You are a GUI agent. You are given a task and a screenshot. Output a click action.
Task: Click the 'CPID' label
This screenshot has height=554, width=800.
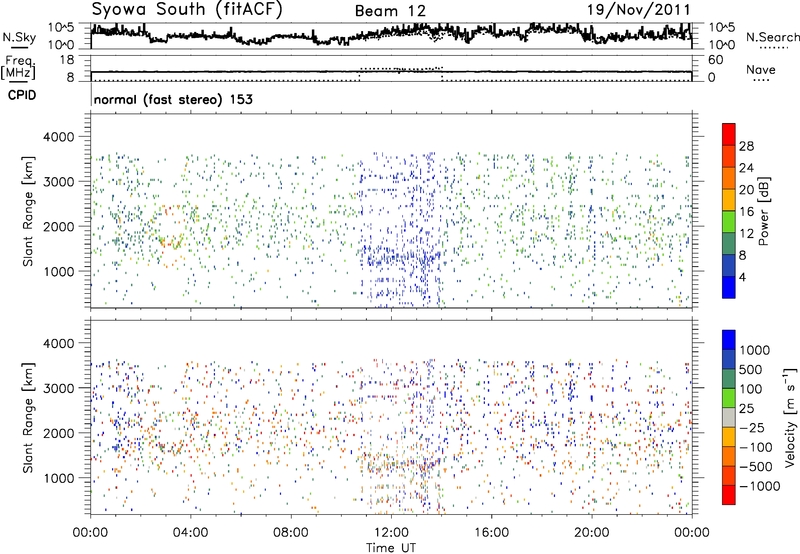coord(22,95)
